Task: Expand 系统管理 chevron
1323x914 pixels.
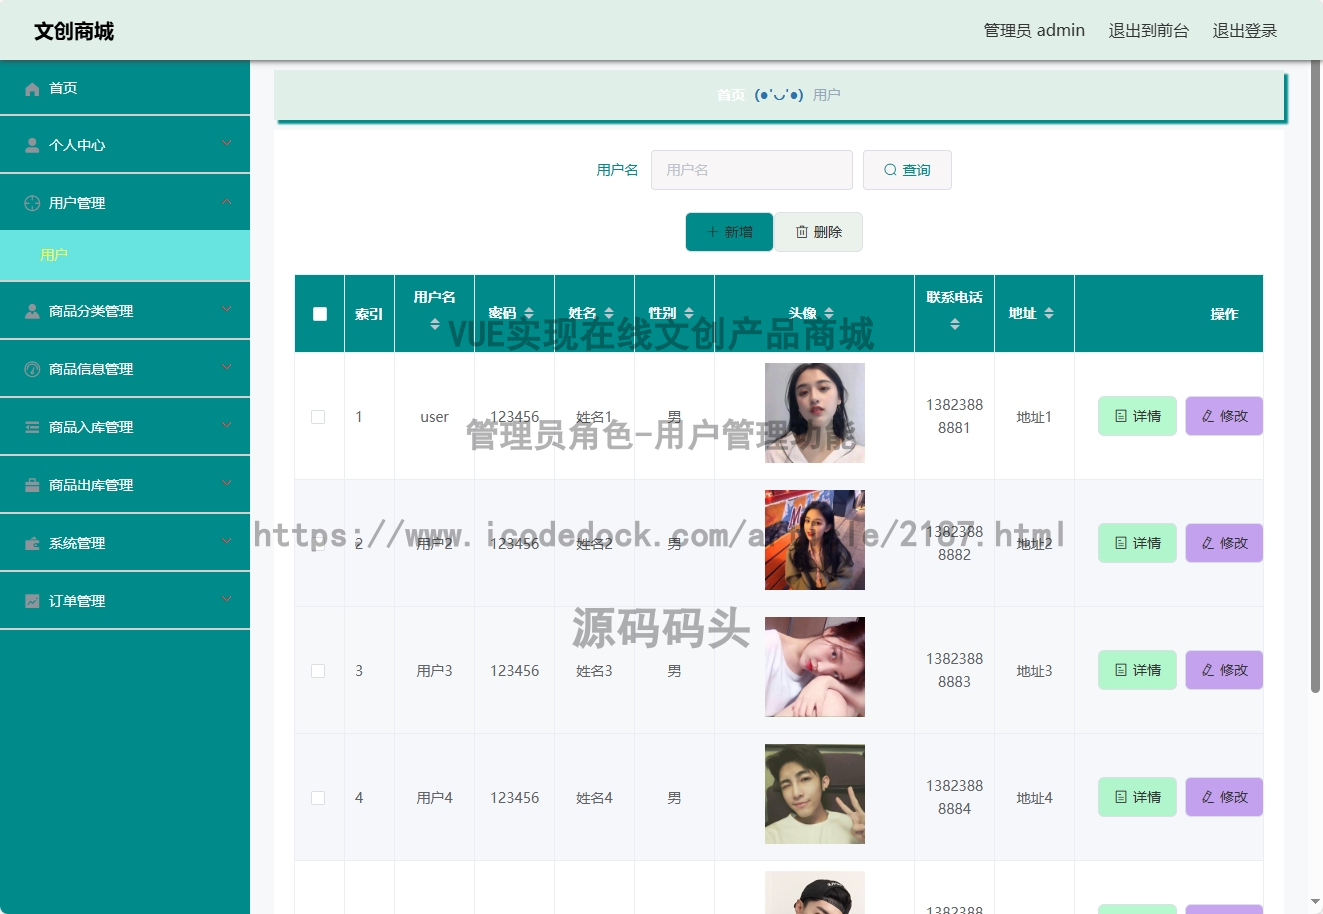Action: coord(227,542)
